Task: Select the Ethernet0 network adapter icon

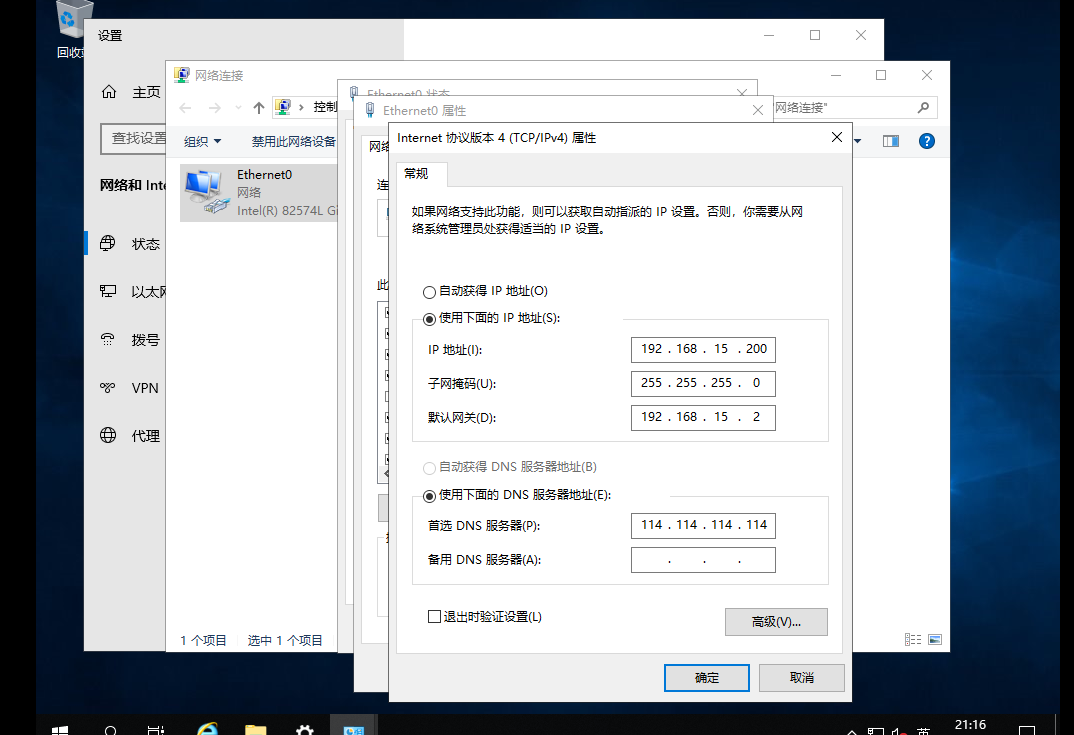Action: 206,192
